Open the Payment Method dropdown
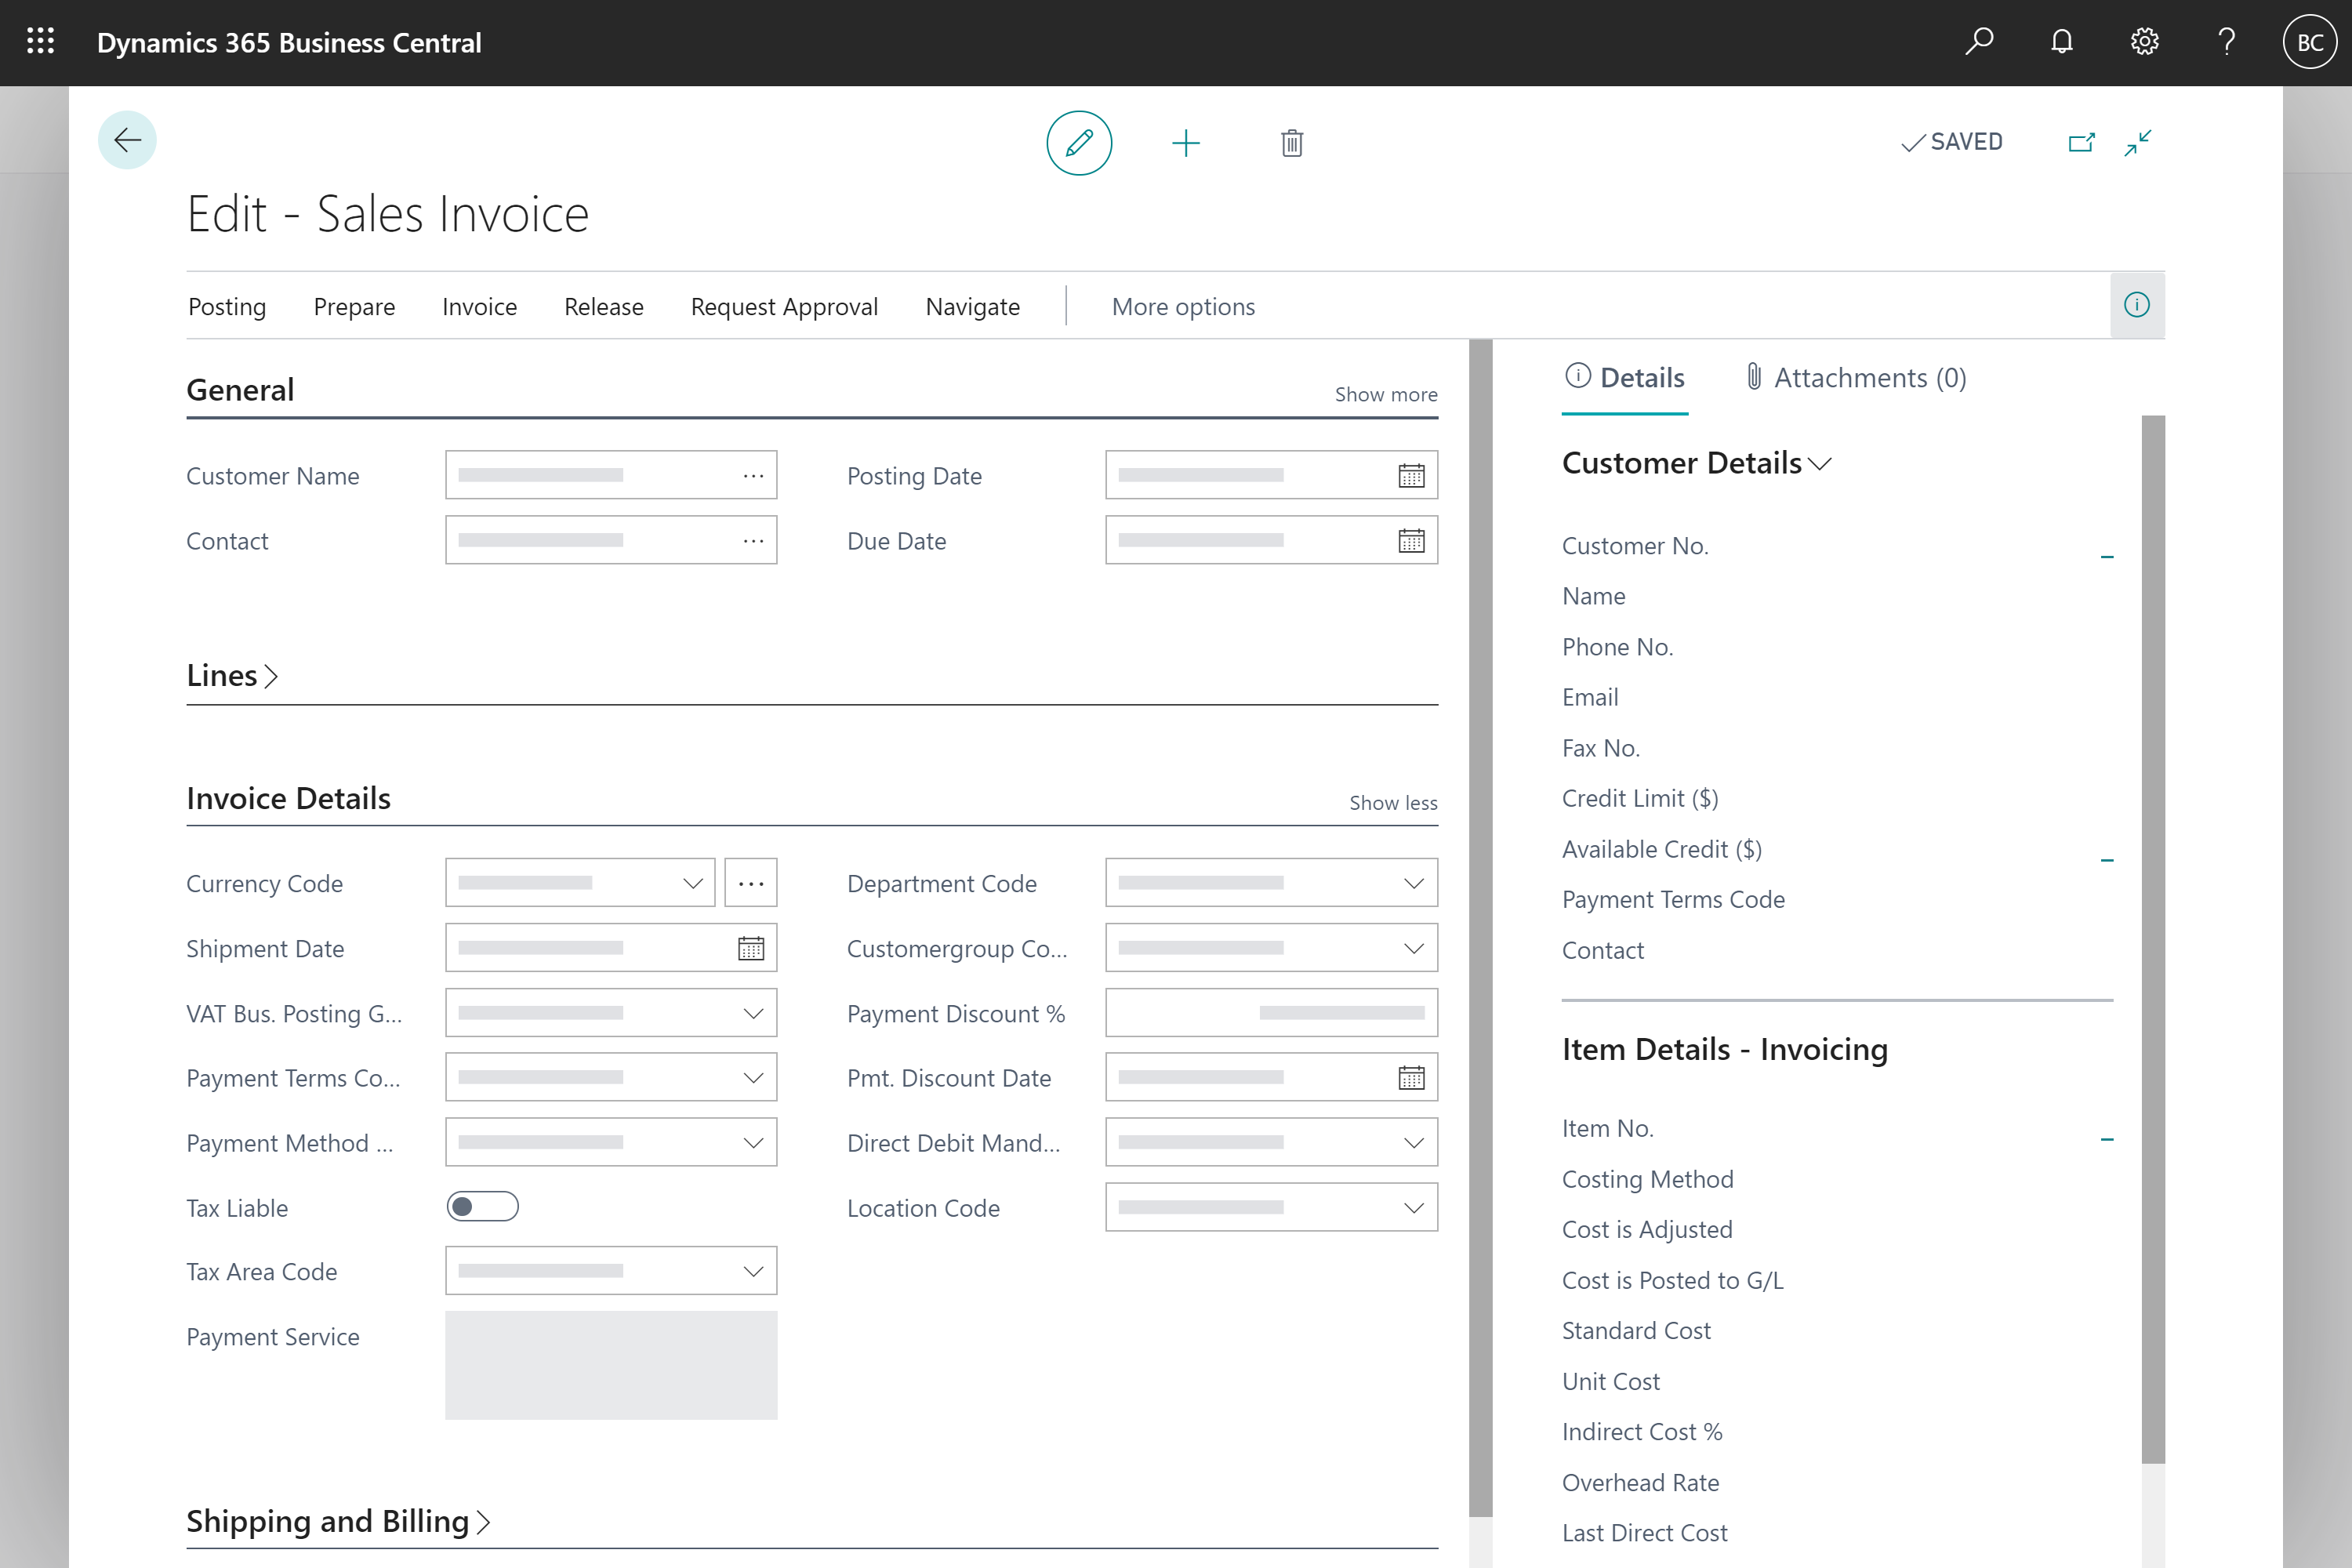 click(753, 1141)
